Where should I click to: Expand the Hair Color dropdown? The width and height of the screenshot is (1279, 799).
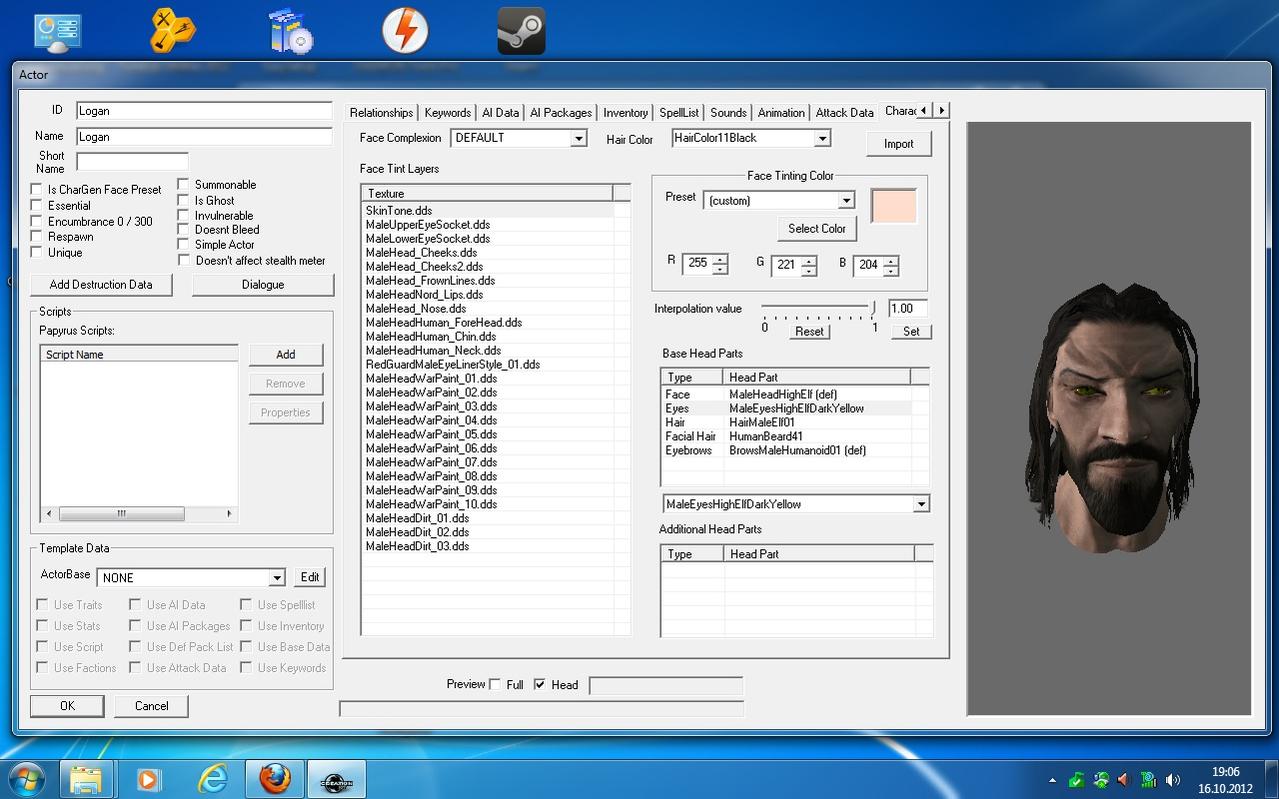[822, 139]
